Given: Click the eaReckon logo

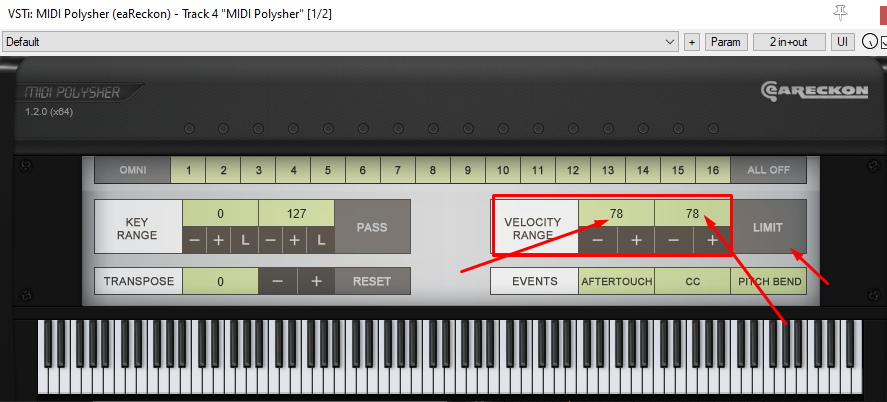Looking at the screenshot, I should pos(815,91).
